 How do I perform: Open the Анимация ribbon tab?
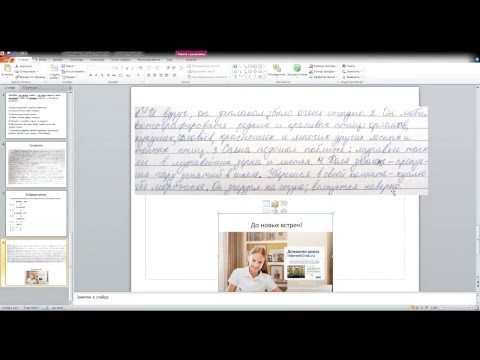click(x=97, y=60)
